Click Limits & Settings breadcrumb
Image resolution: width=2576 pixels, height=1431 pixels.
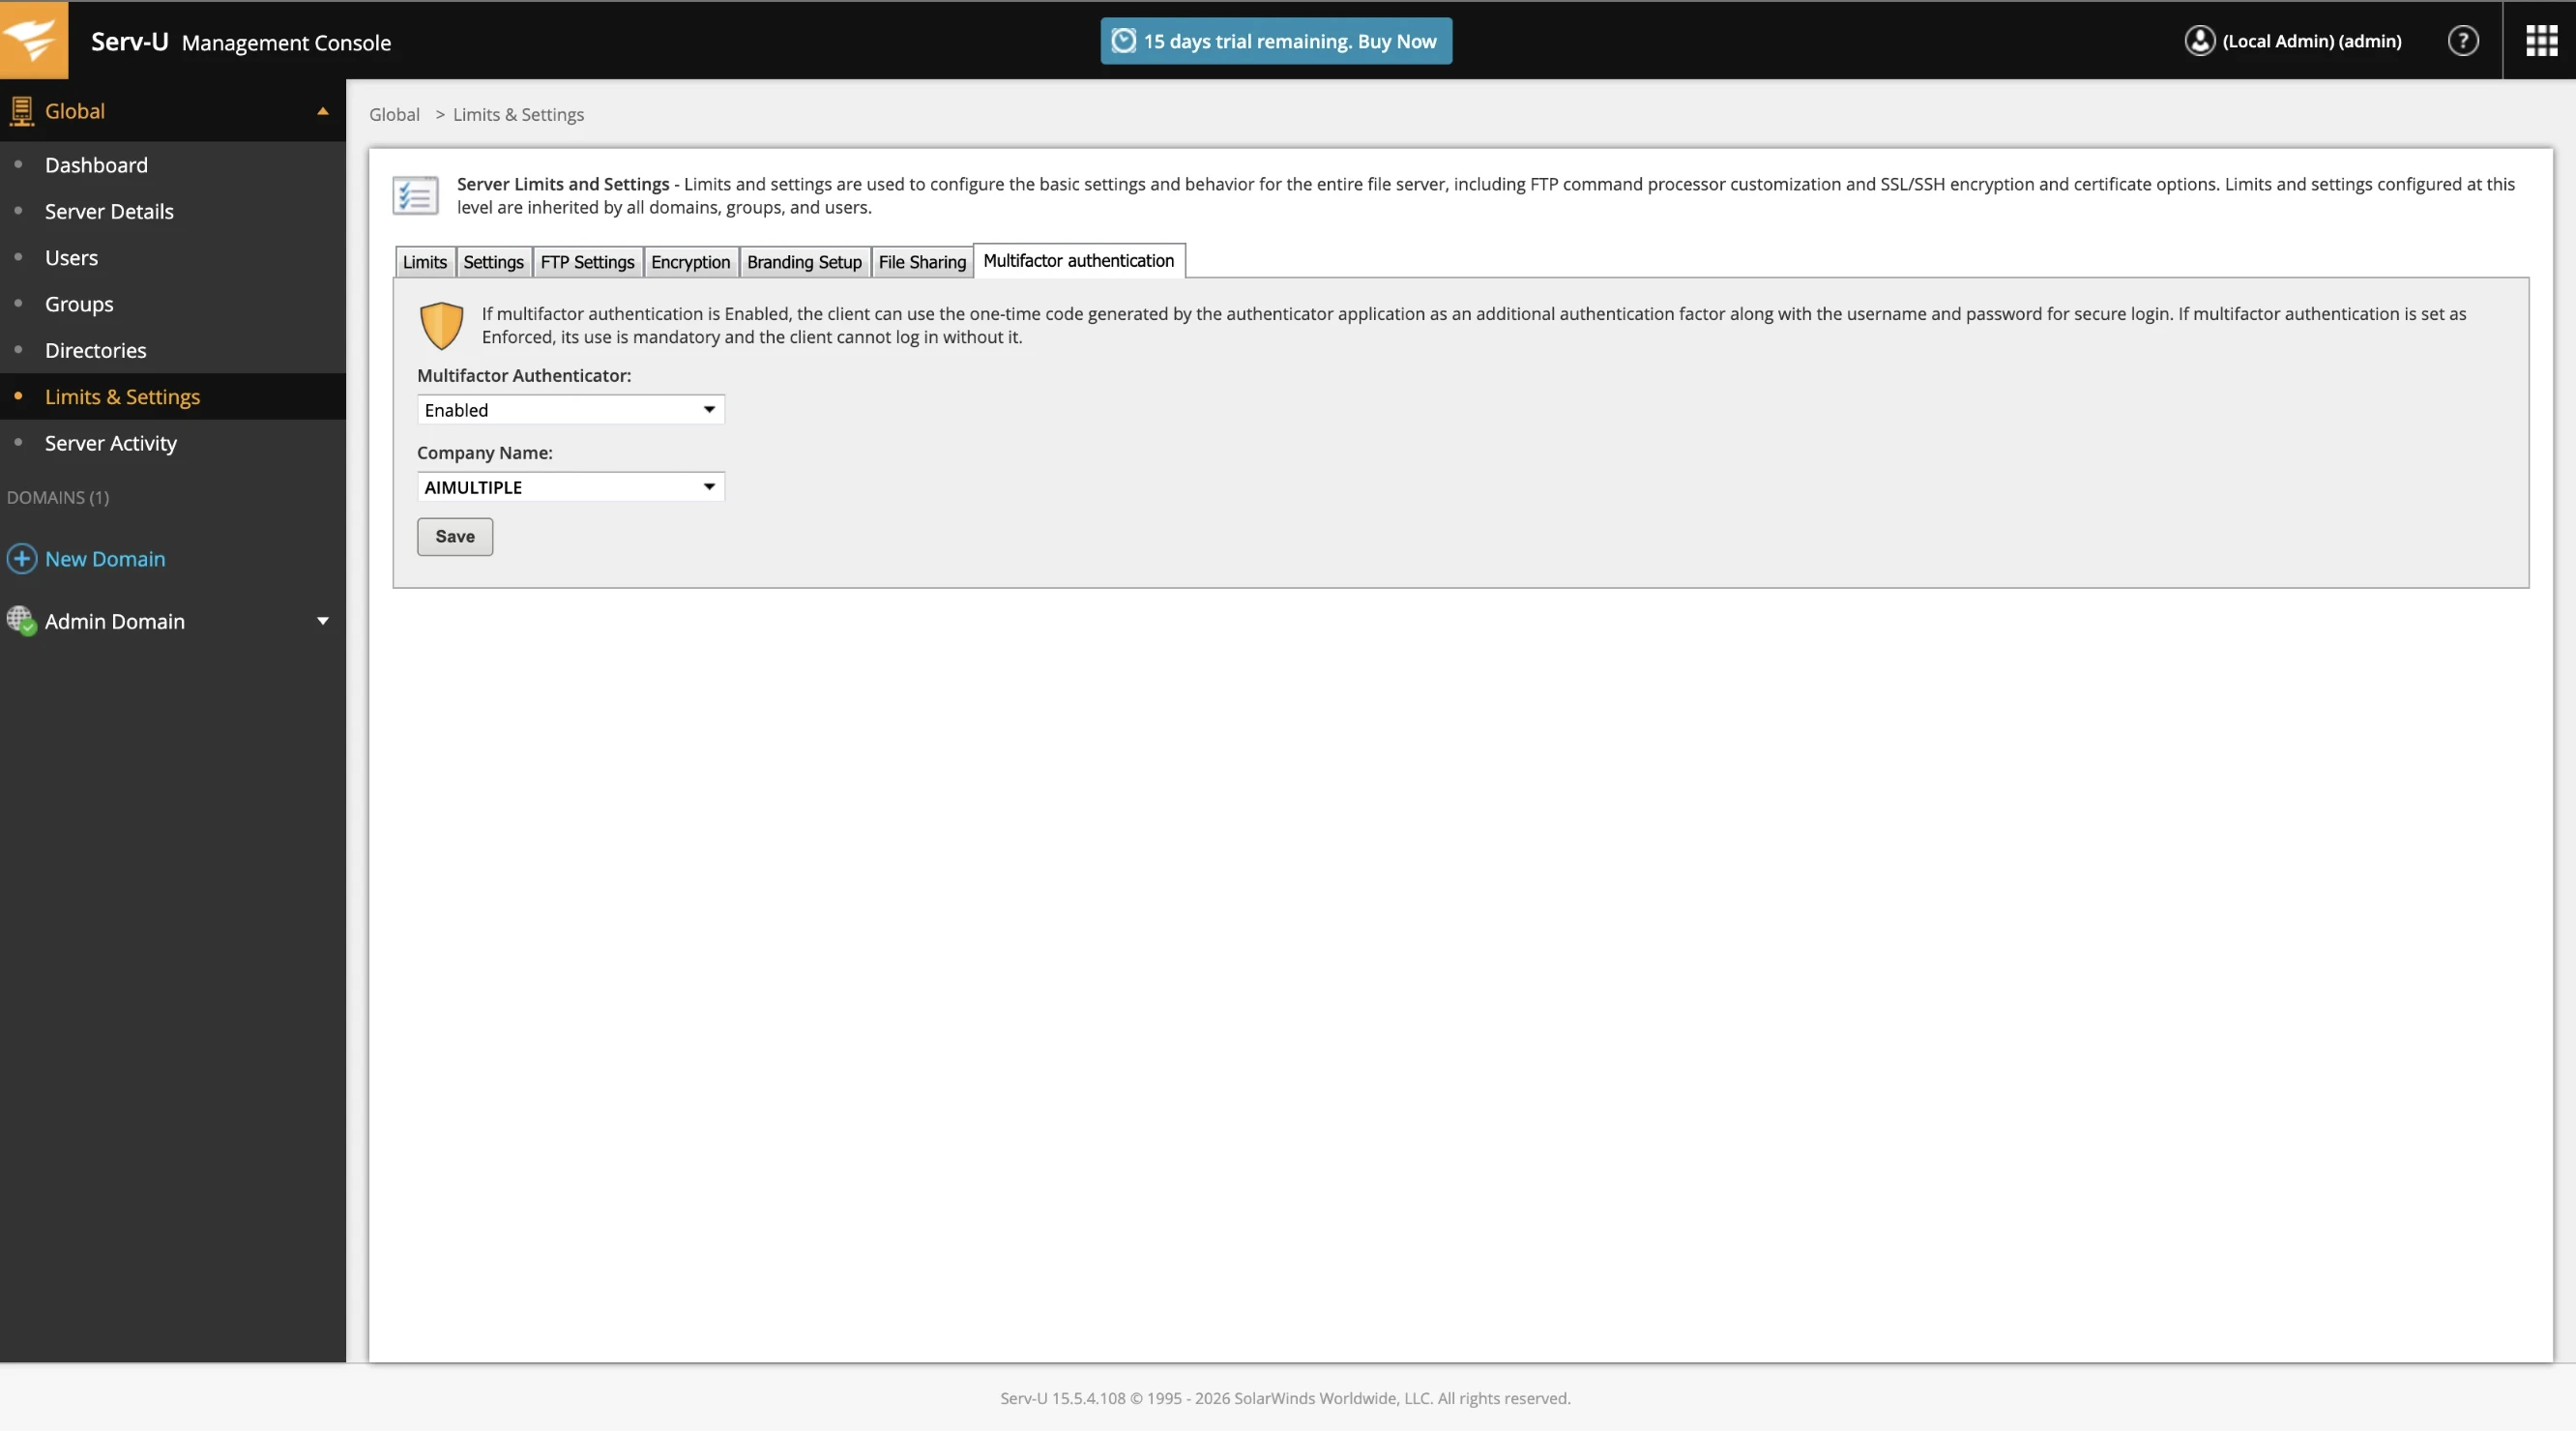518,114
